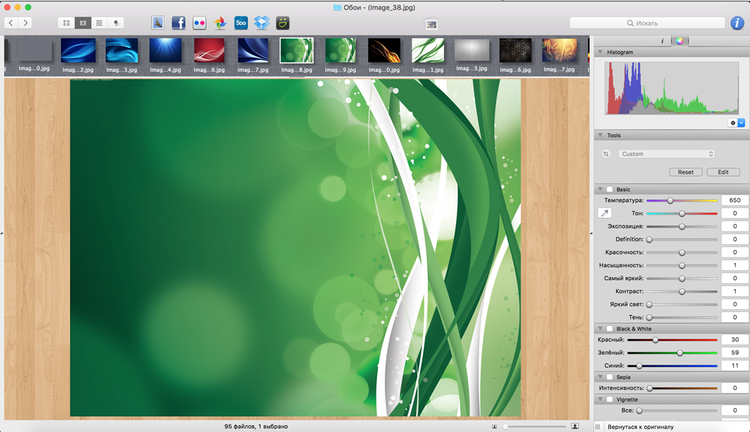
Task: Share via the colorful pinwheel Photos icon
Action: coord(220,22)
